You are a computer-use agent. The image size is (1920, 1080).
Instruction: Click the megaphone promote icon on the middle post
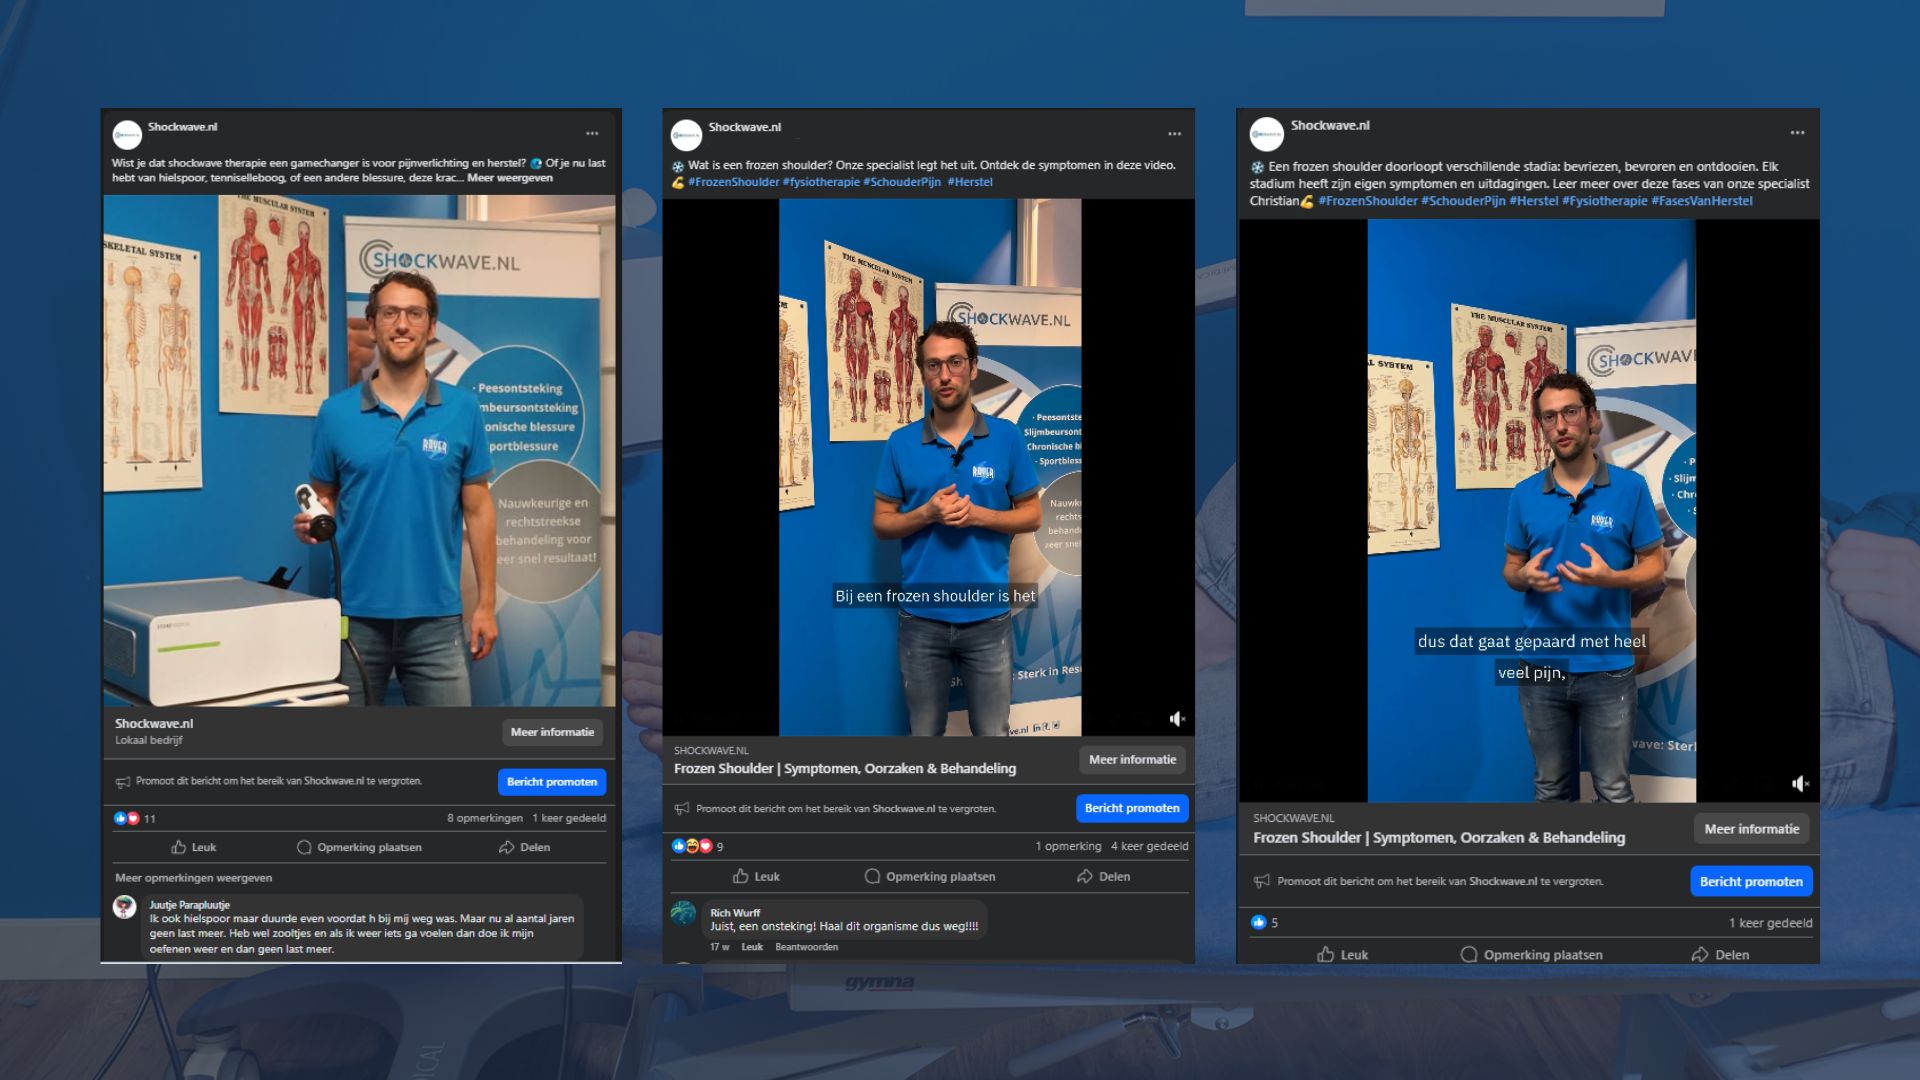point(682,809)
